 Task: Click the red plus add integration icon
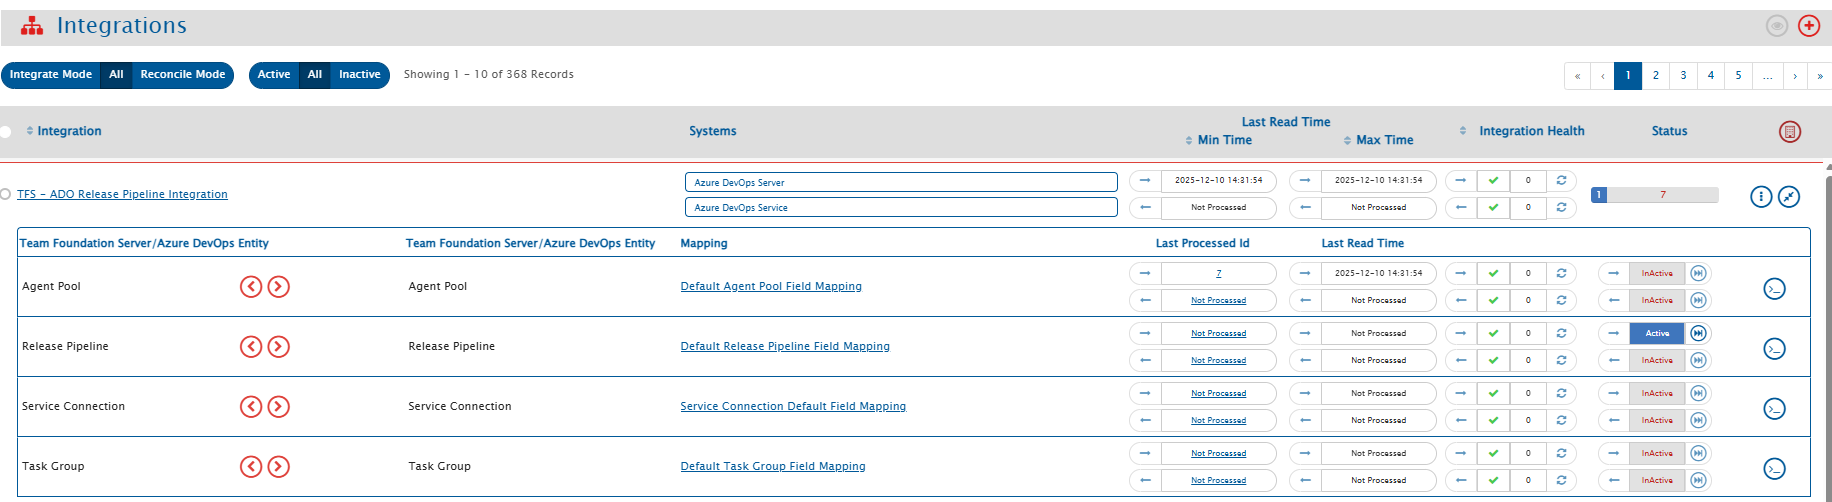pos(1809,26)
